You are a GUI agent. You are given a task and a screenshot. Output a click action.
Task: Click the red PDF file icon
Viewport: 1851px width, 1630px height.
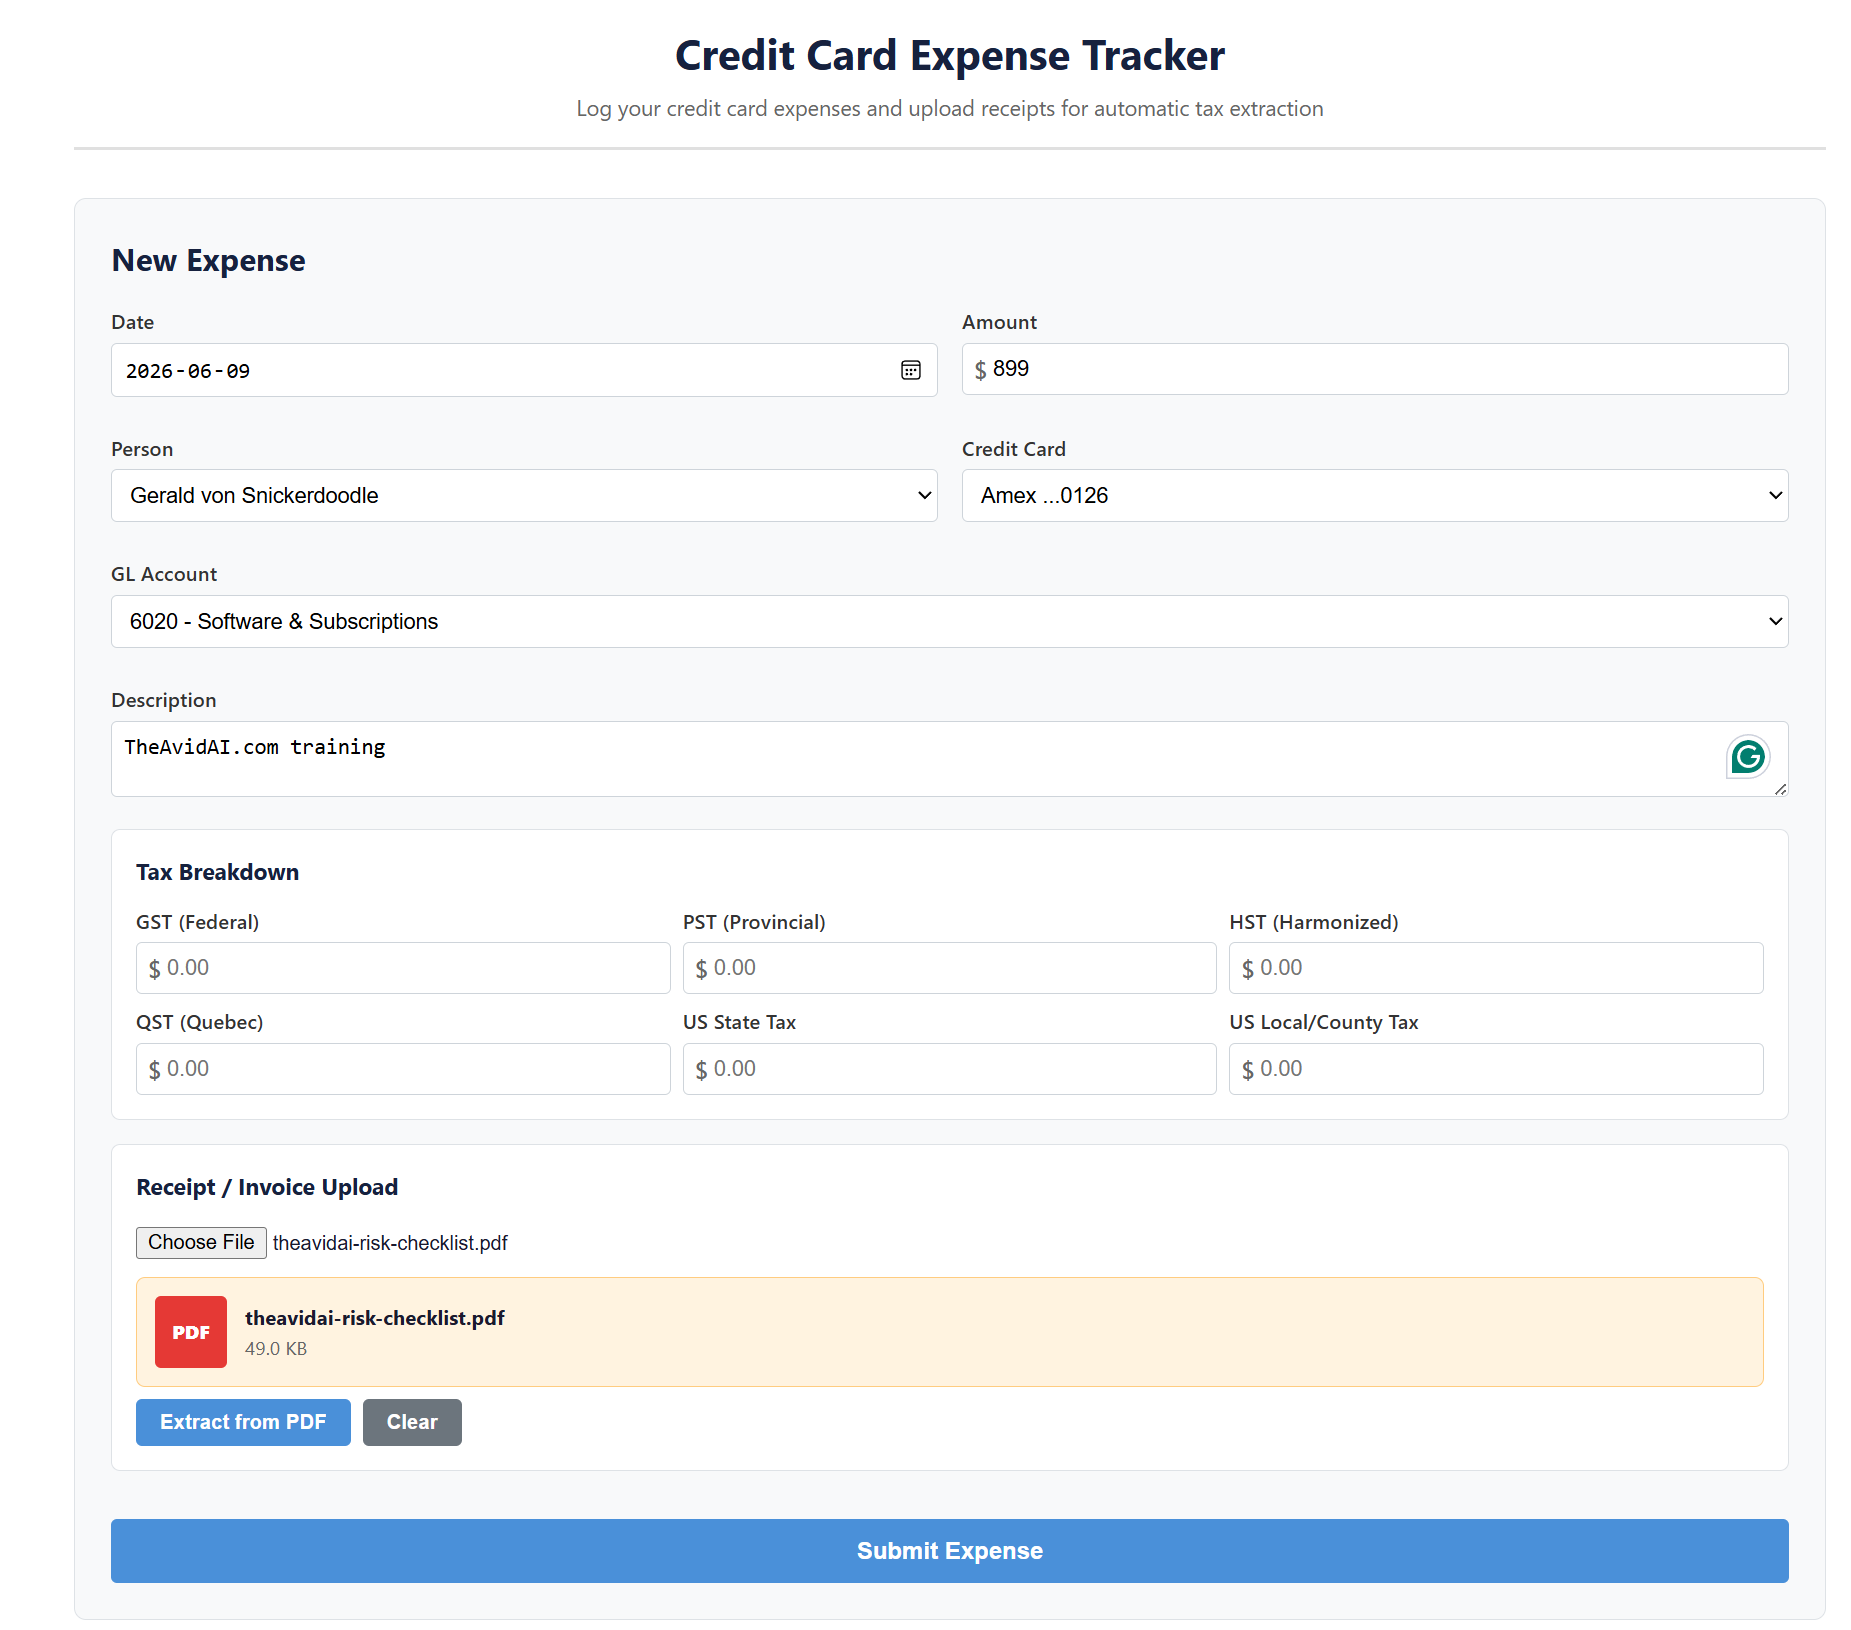[x=191, y=1332]
